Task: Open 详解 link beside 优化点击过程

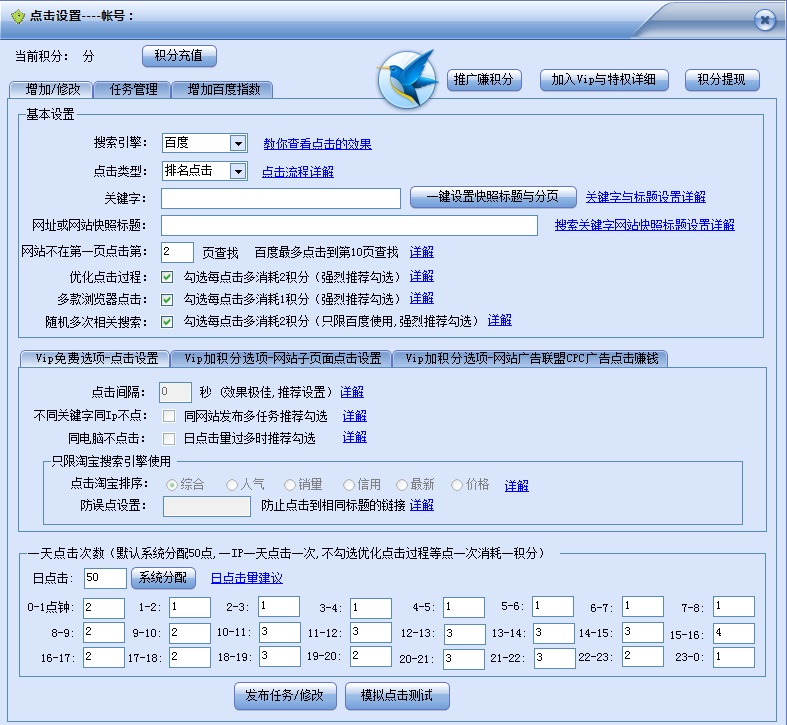Action: click(422, 276)
